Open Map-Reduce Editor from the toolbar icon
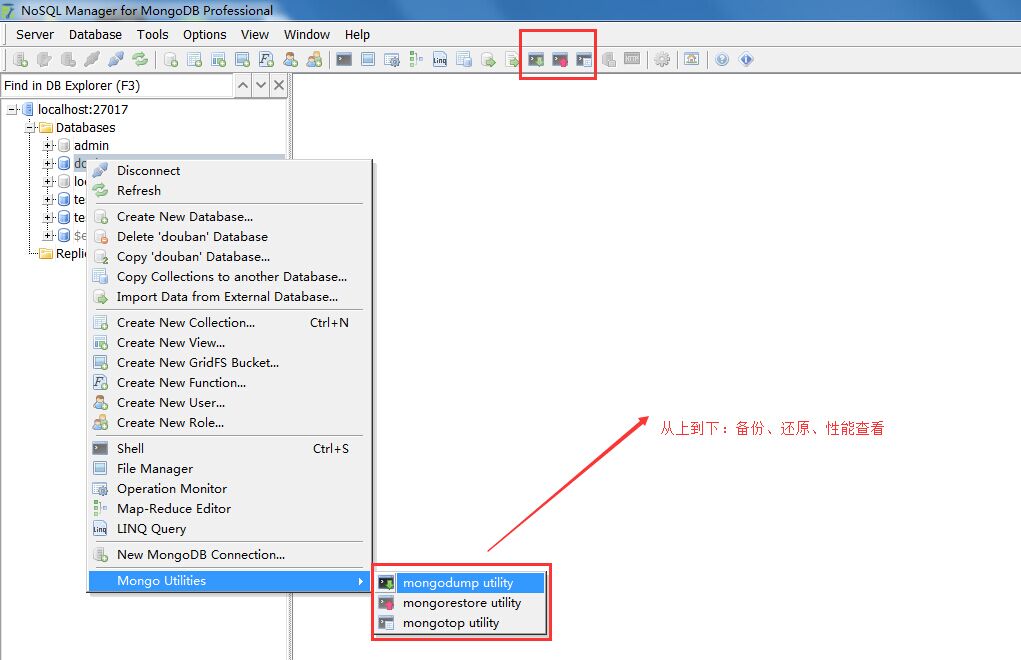Viewport: 1021px width, 660px height. click(415, 60)
